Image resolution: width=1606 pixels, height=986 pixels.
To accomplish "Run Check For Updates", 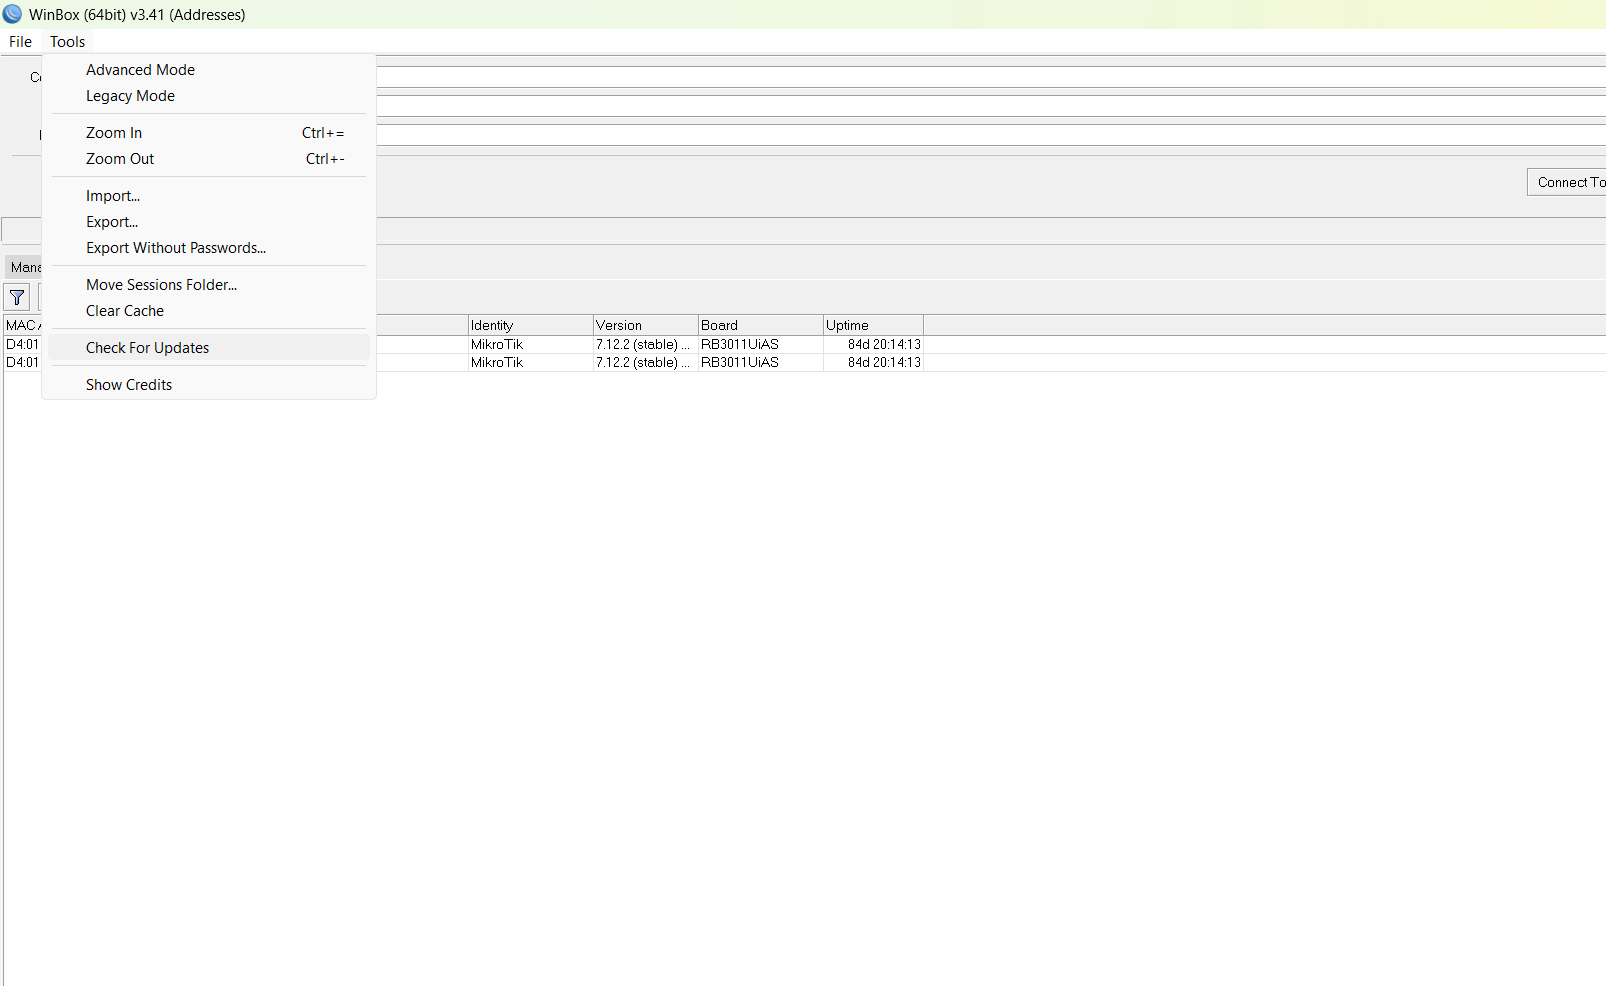I will tap(209, 348).
